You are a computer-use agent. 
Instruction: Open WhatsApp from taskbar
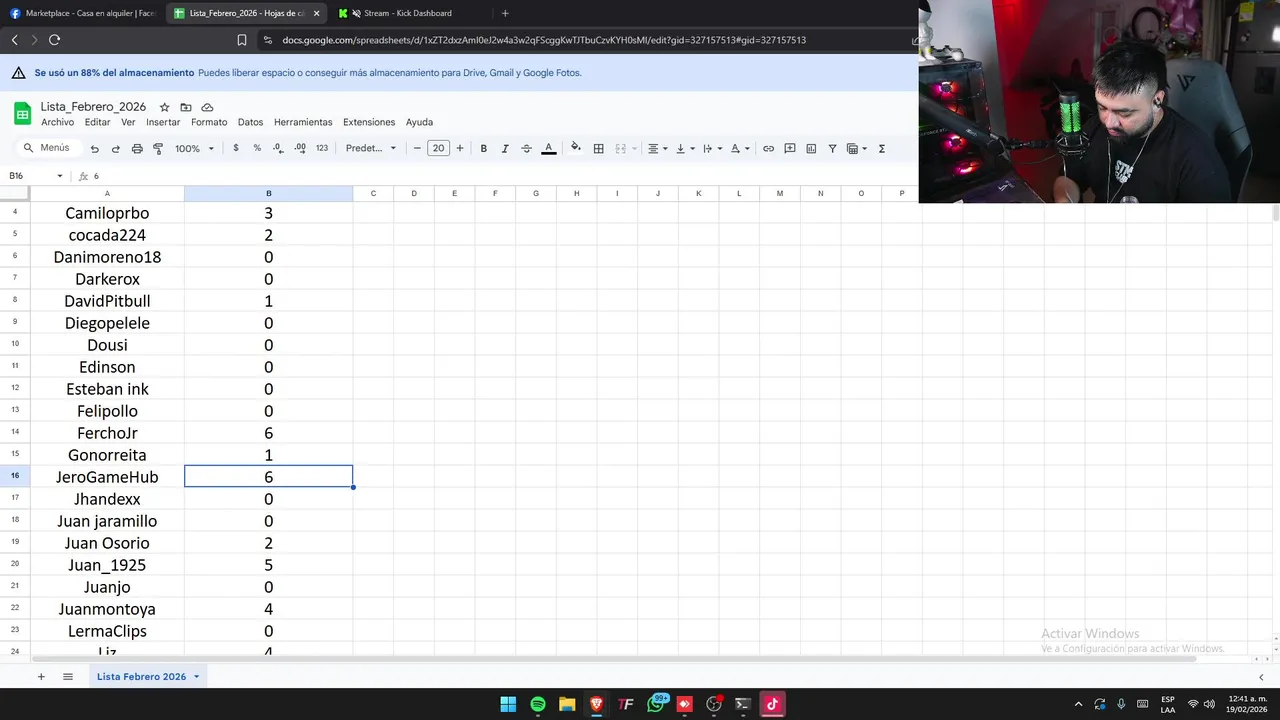click(655, 704)
